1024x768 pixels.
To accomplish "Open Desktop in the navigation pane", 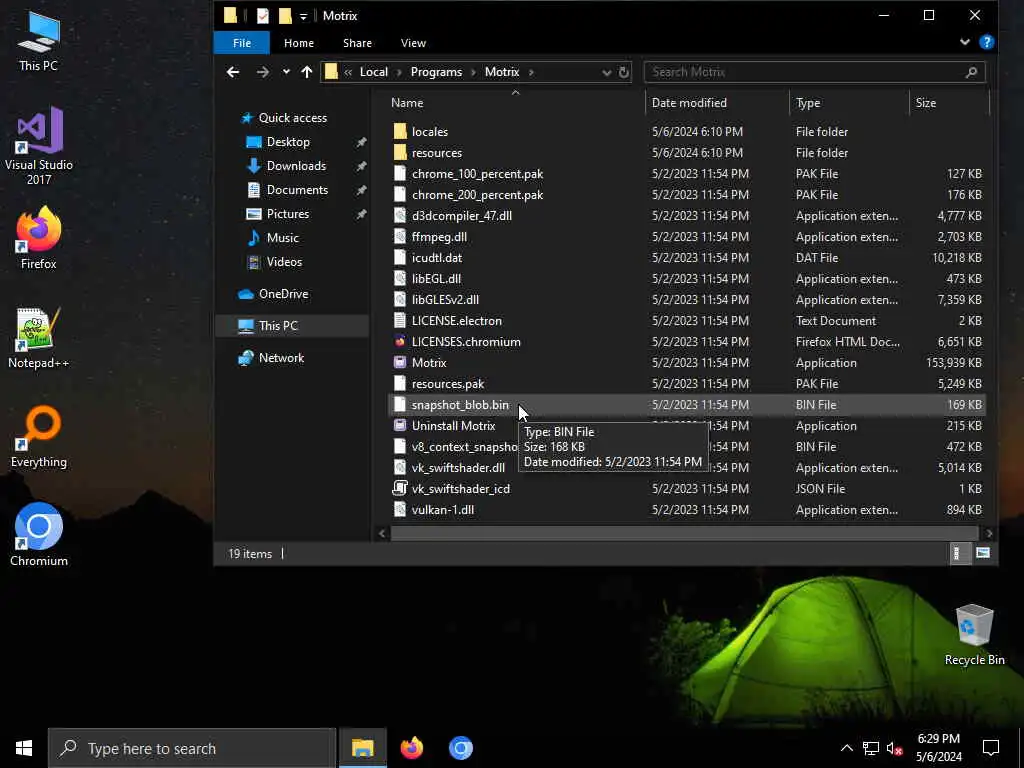I will [x=287, y=142].
